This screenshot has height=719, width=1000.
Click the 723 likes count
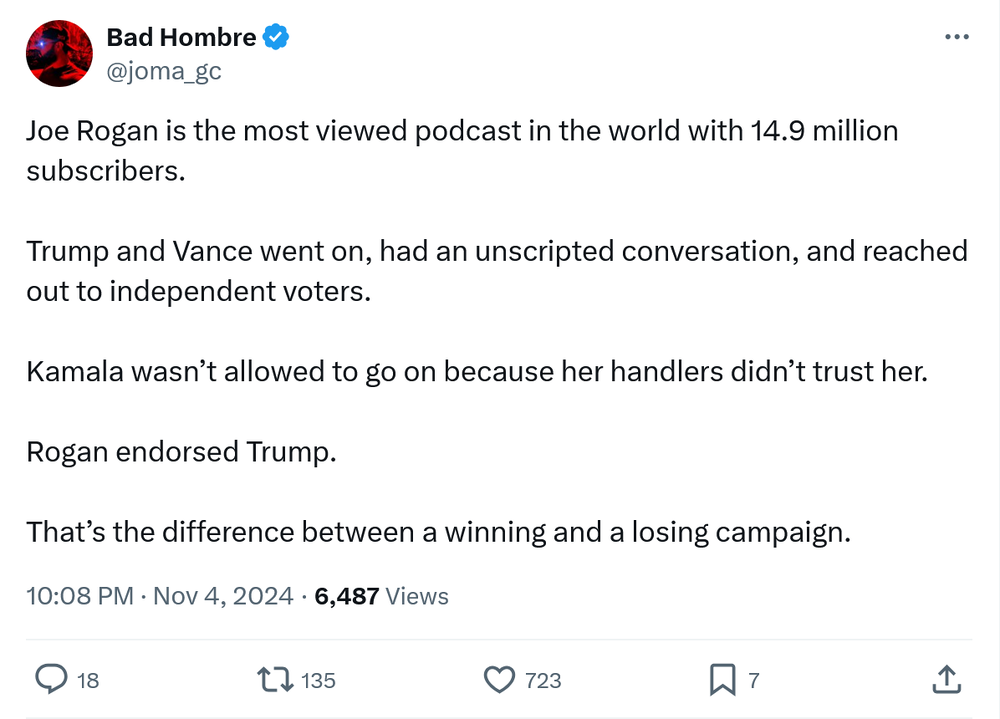[543, 681]
